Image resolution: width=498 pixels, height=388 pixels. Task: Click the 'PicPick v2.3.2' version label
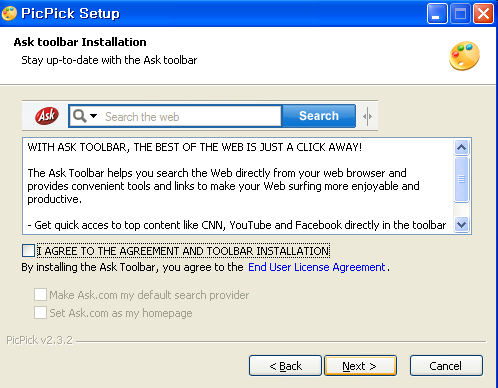click(x=40, y=340)
